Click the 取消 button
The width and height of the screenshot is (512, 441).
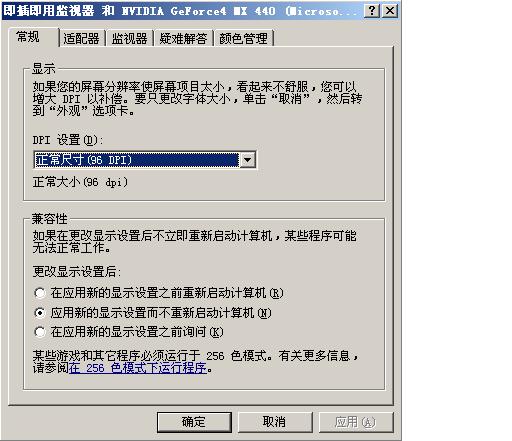275,422
